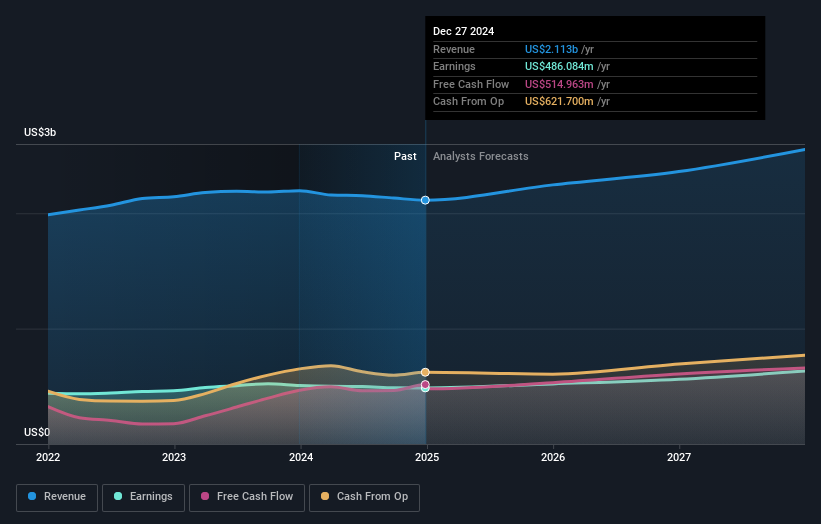Click the US$2.113b revenue value

click(551, 49)
